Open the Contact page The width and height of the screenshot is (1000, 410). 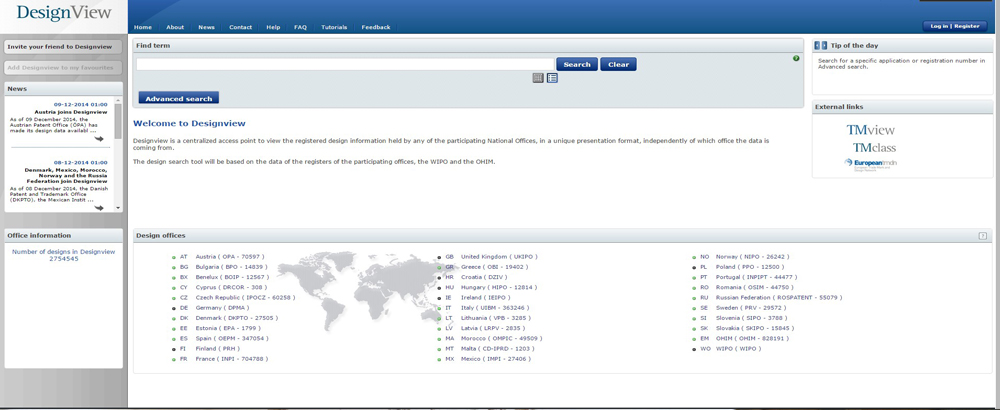coord(240,27)
